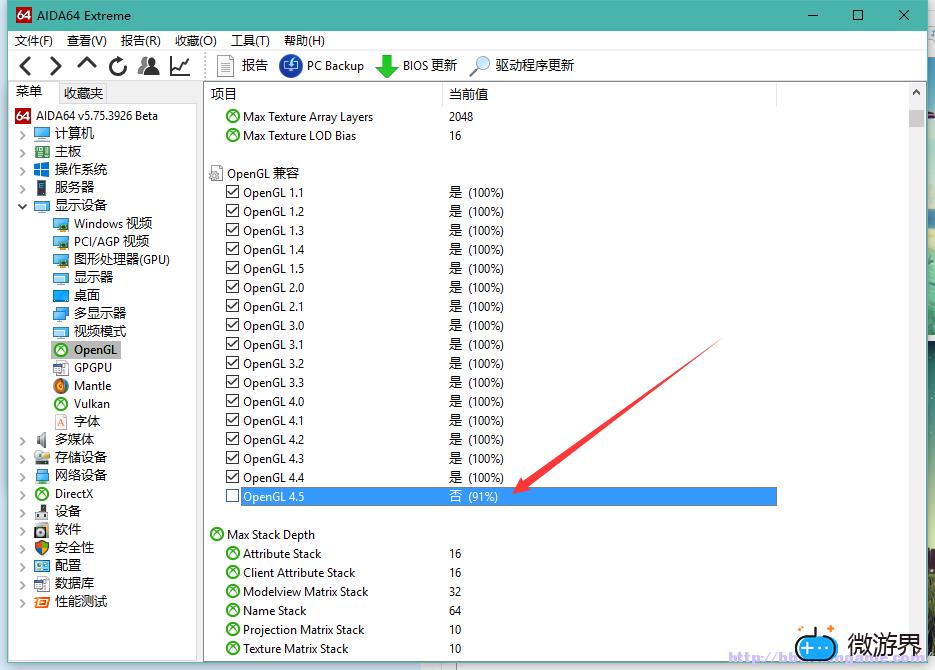This screenshot has width=935, height=670.
Task: Toggle the OpenGL 3.3 checkbox
Action: (x=233, y=382)
